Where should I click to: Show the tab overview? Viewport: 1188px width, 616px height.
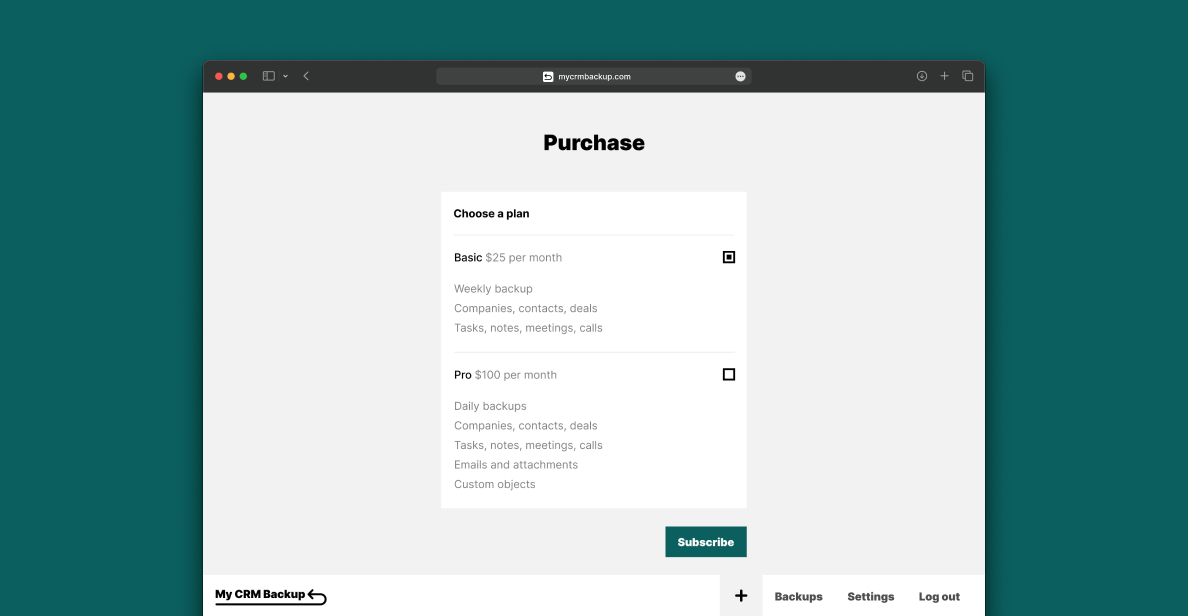pyautogui.click(x=967, y=76)
